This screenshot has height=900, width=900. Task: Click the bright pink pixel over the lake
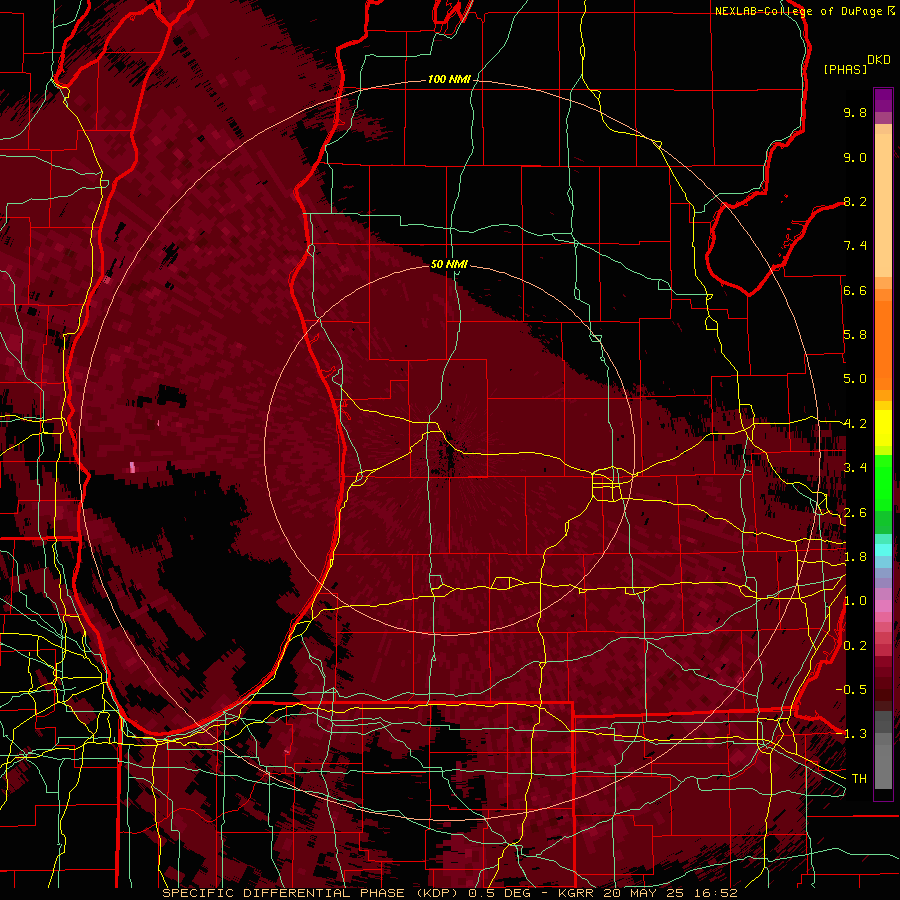pyautogui.click(x=133, y=467)
